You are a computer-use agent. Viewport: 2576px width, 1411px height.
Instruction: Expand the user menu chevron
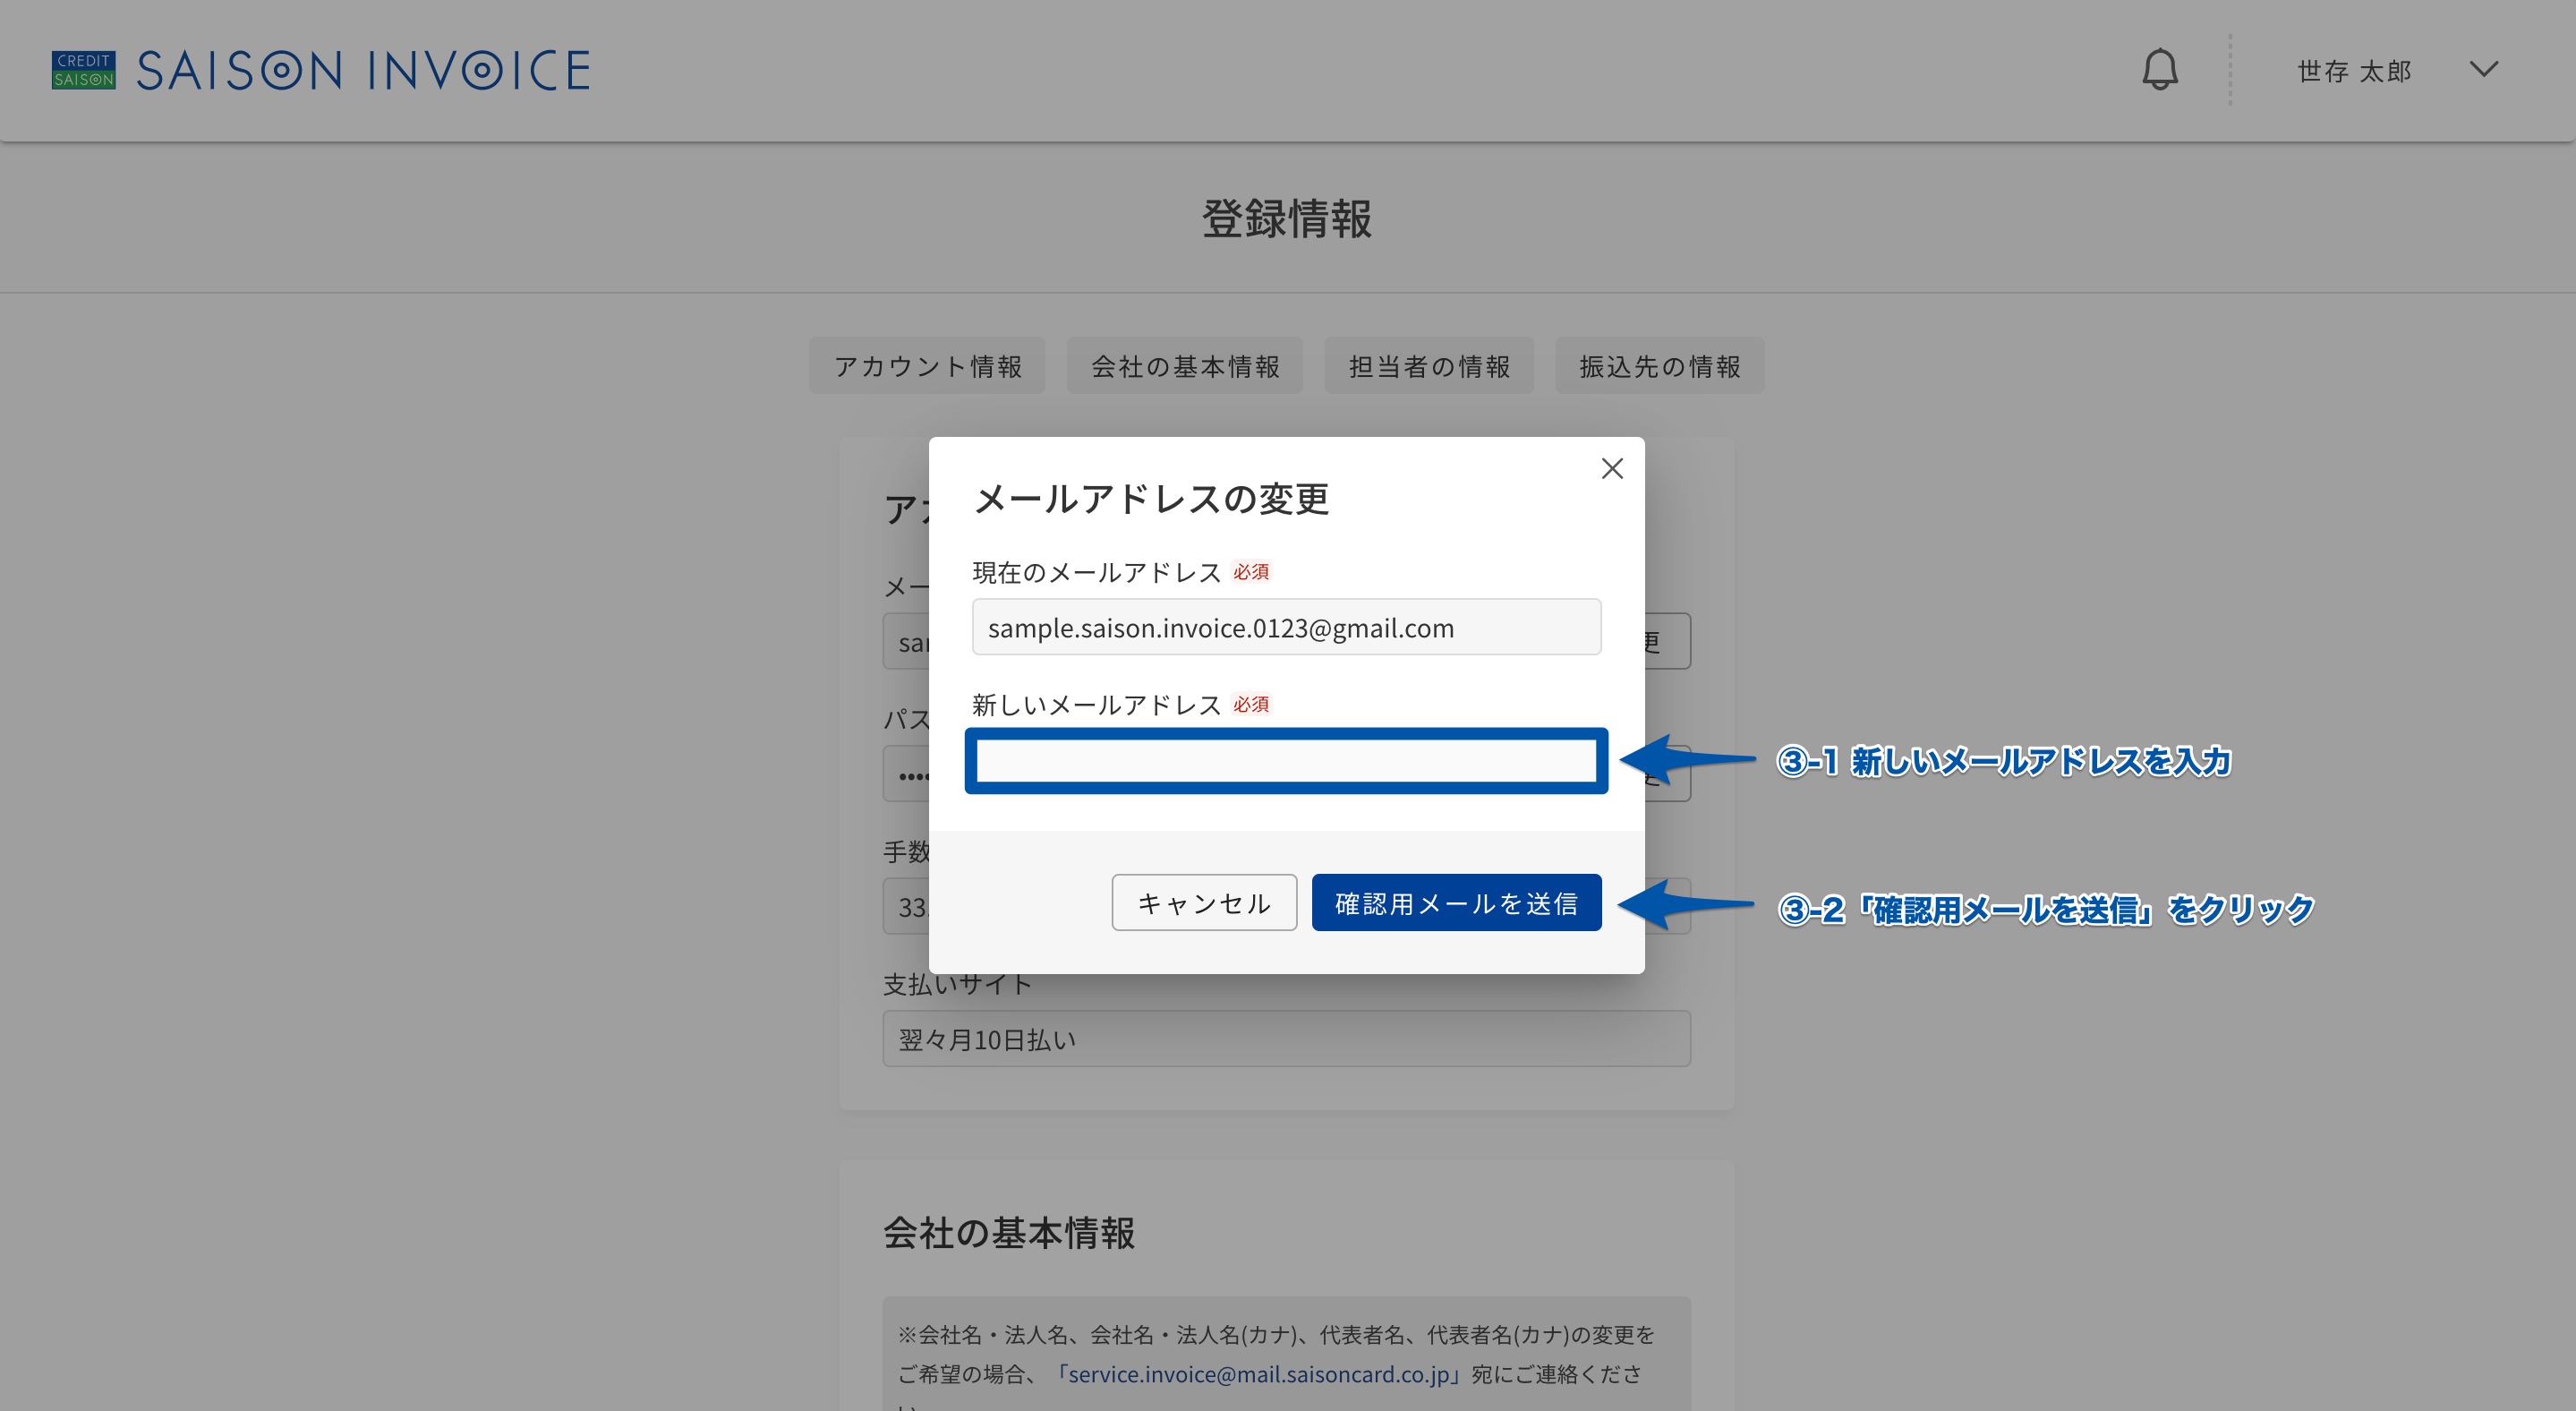[x=2484, y=69]
